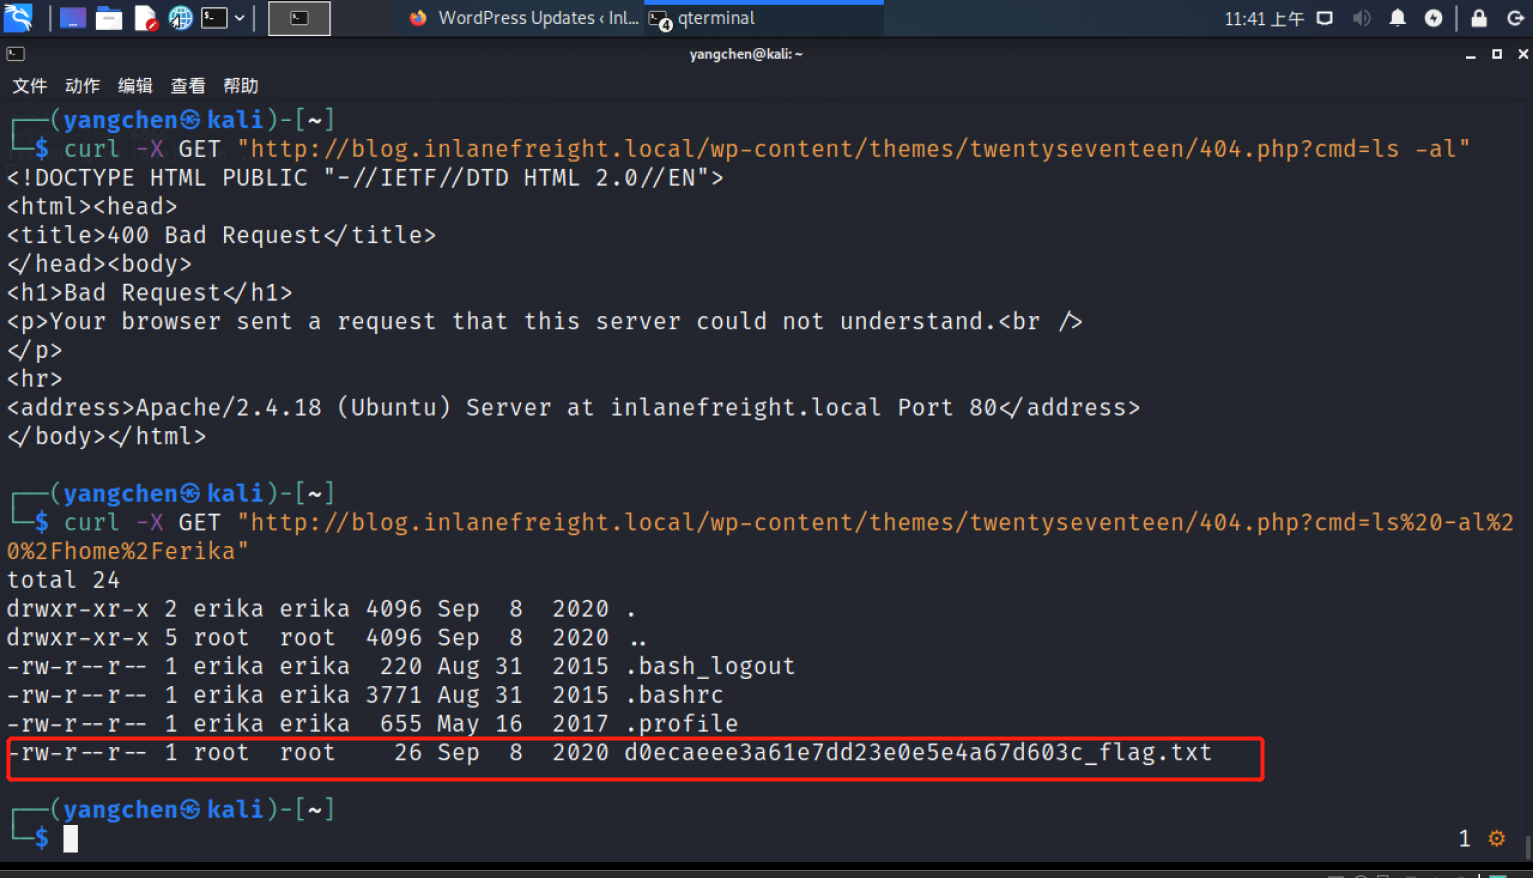Open the 编辑 menu

coord(135,86)
